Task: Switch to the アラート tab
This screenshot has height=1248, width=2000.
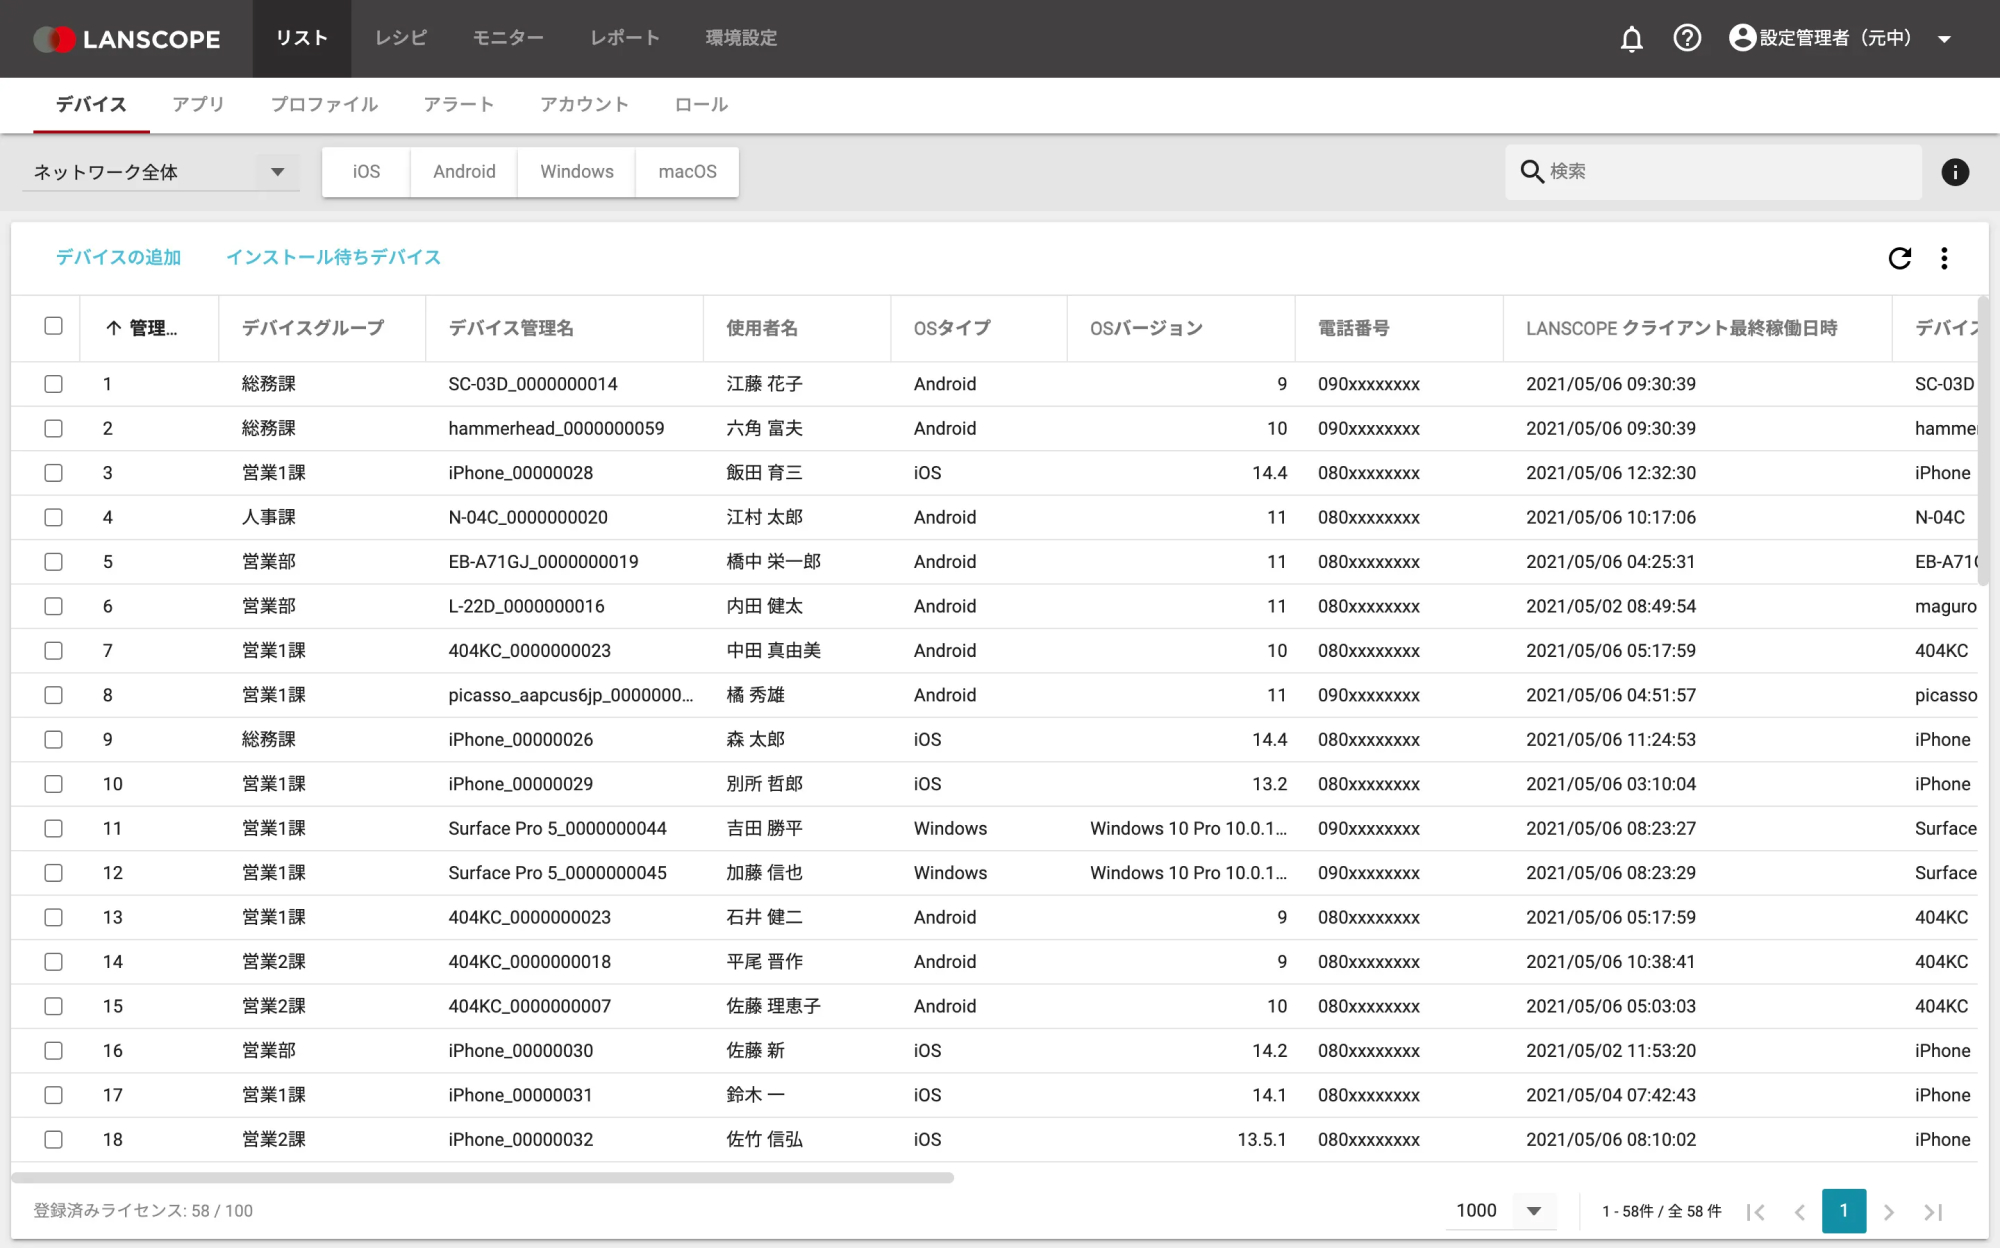Action: point(459,104)
